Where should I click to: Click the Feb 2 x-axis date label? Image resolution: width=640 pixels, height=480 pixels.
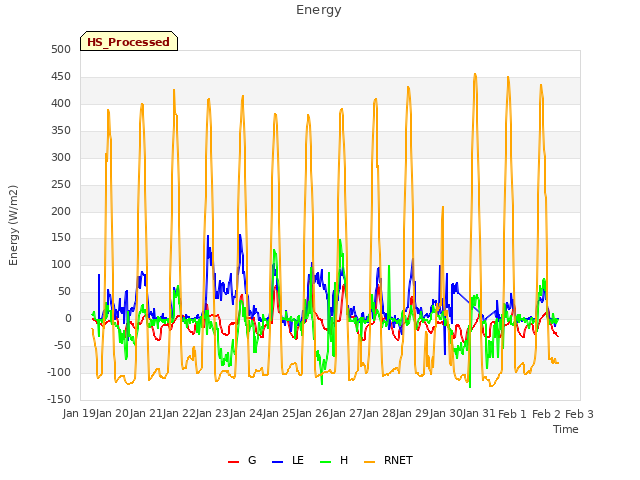[546, 414]
